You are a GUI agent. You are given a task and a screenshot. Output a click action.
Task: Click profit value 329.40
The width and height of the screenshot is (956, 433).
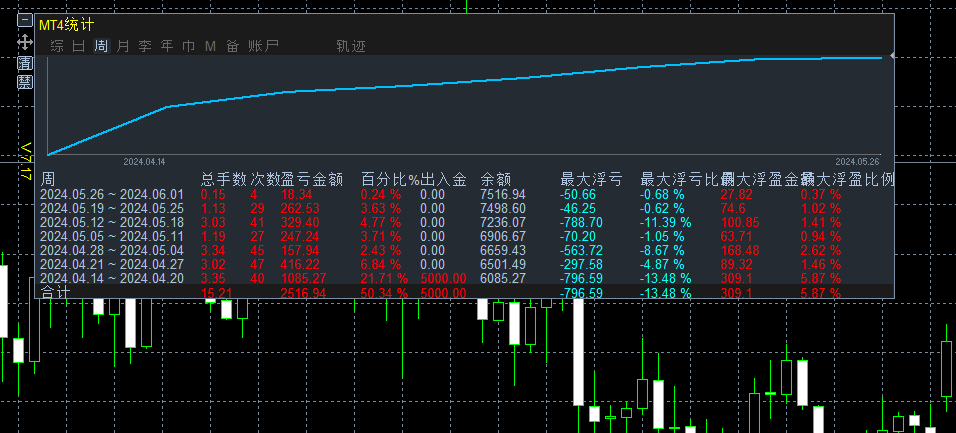click(300, 223)
